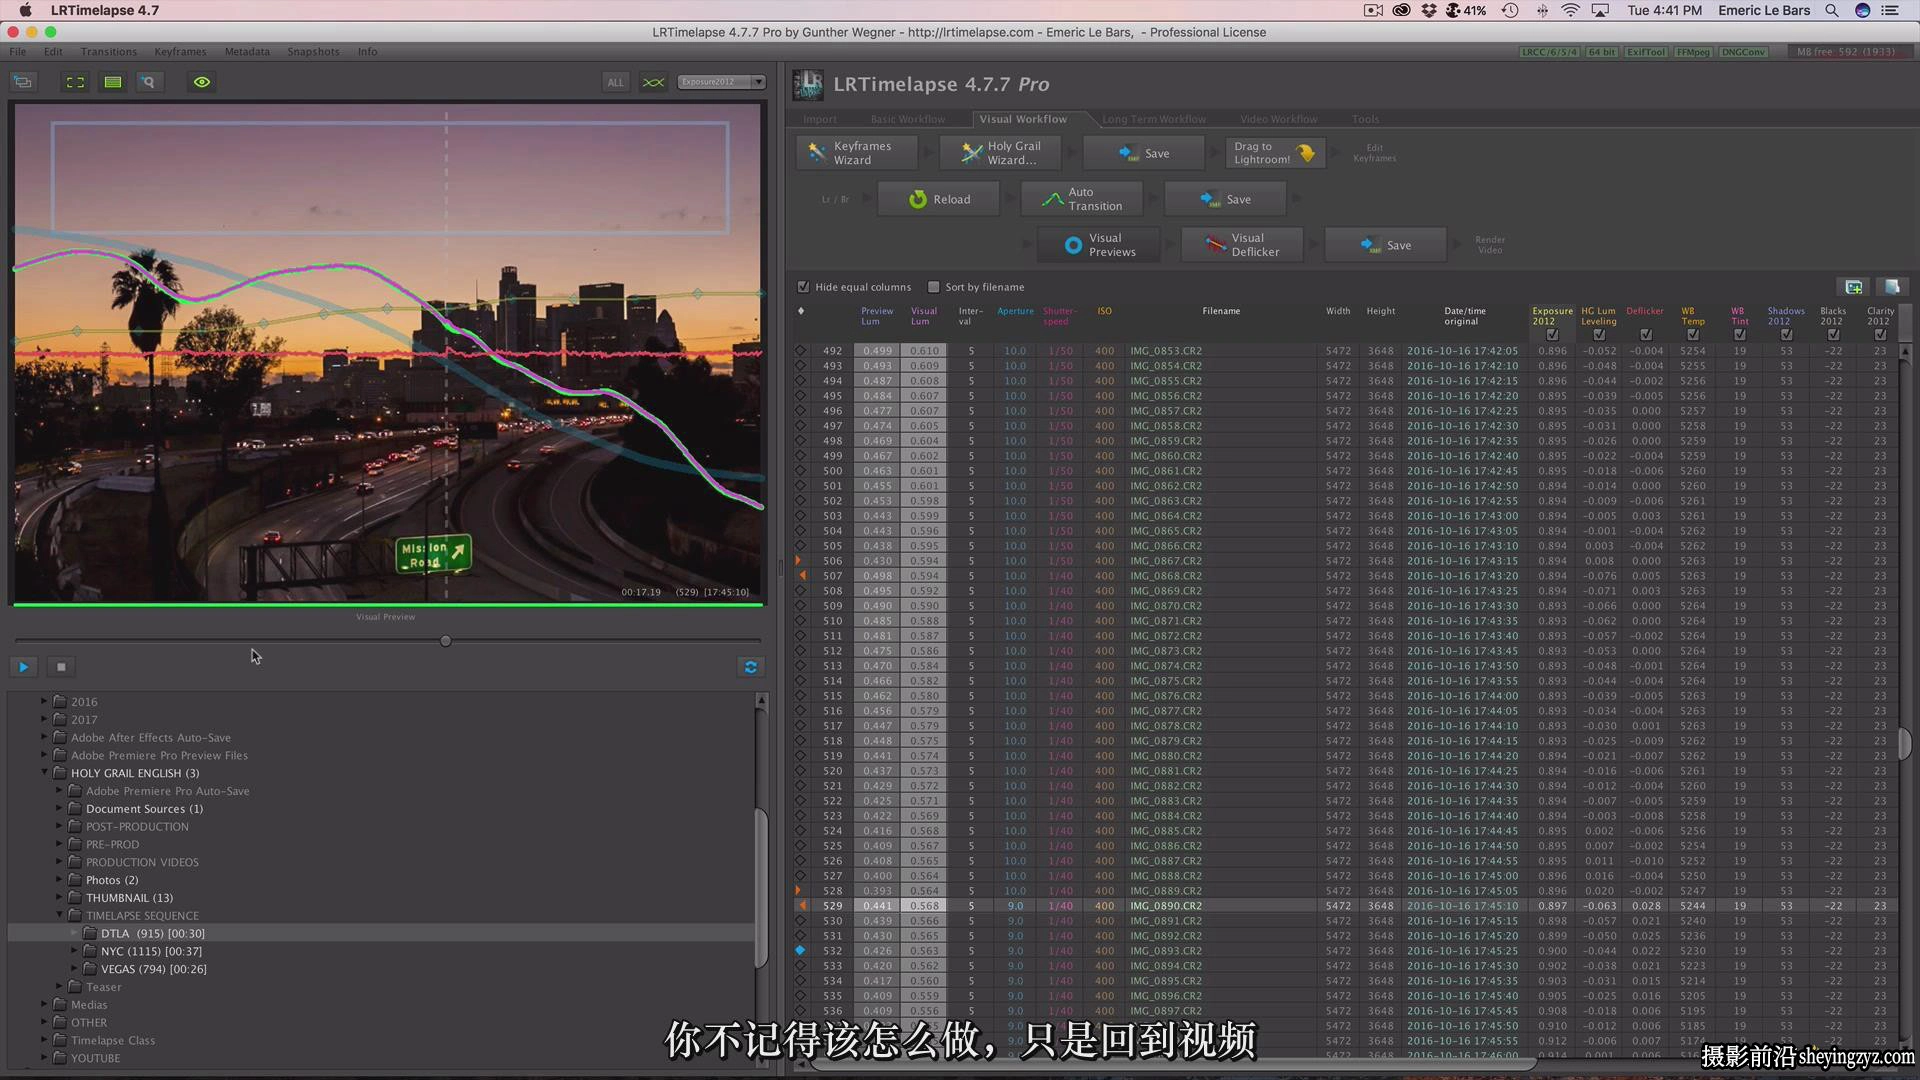Screen dimensions: 1920x1080
Task: Click the Reload button
Action: 938,199
